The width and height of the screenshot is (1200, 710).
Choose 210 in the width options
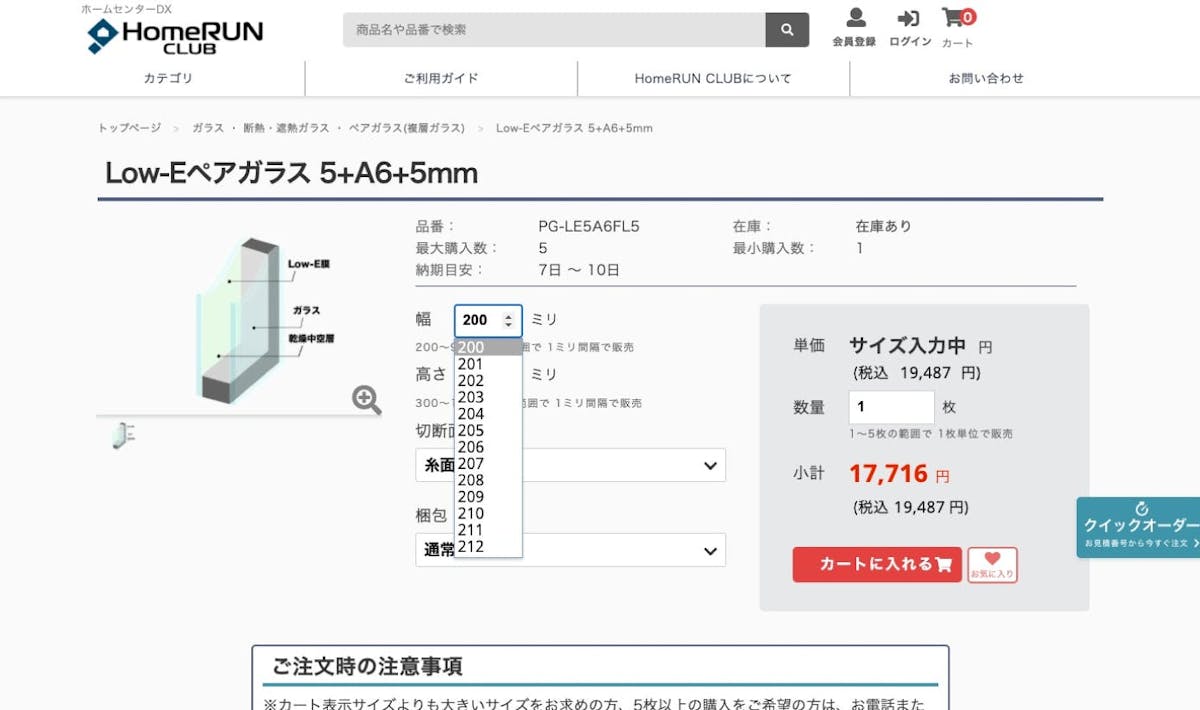tap(471, 514)
